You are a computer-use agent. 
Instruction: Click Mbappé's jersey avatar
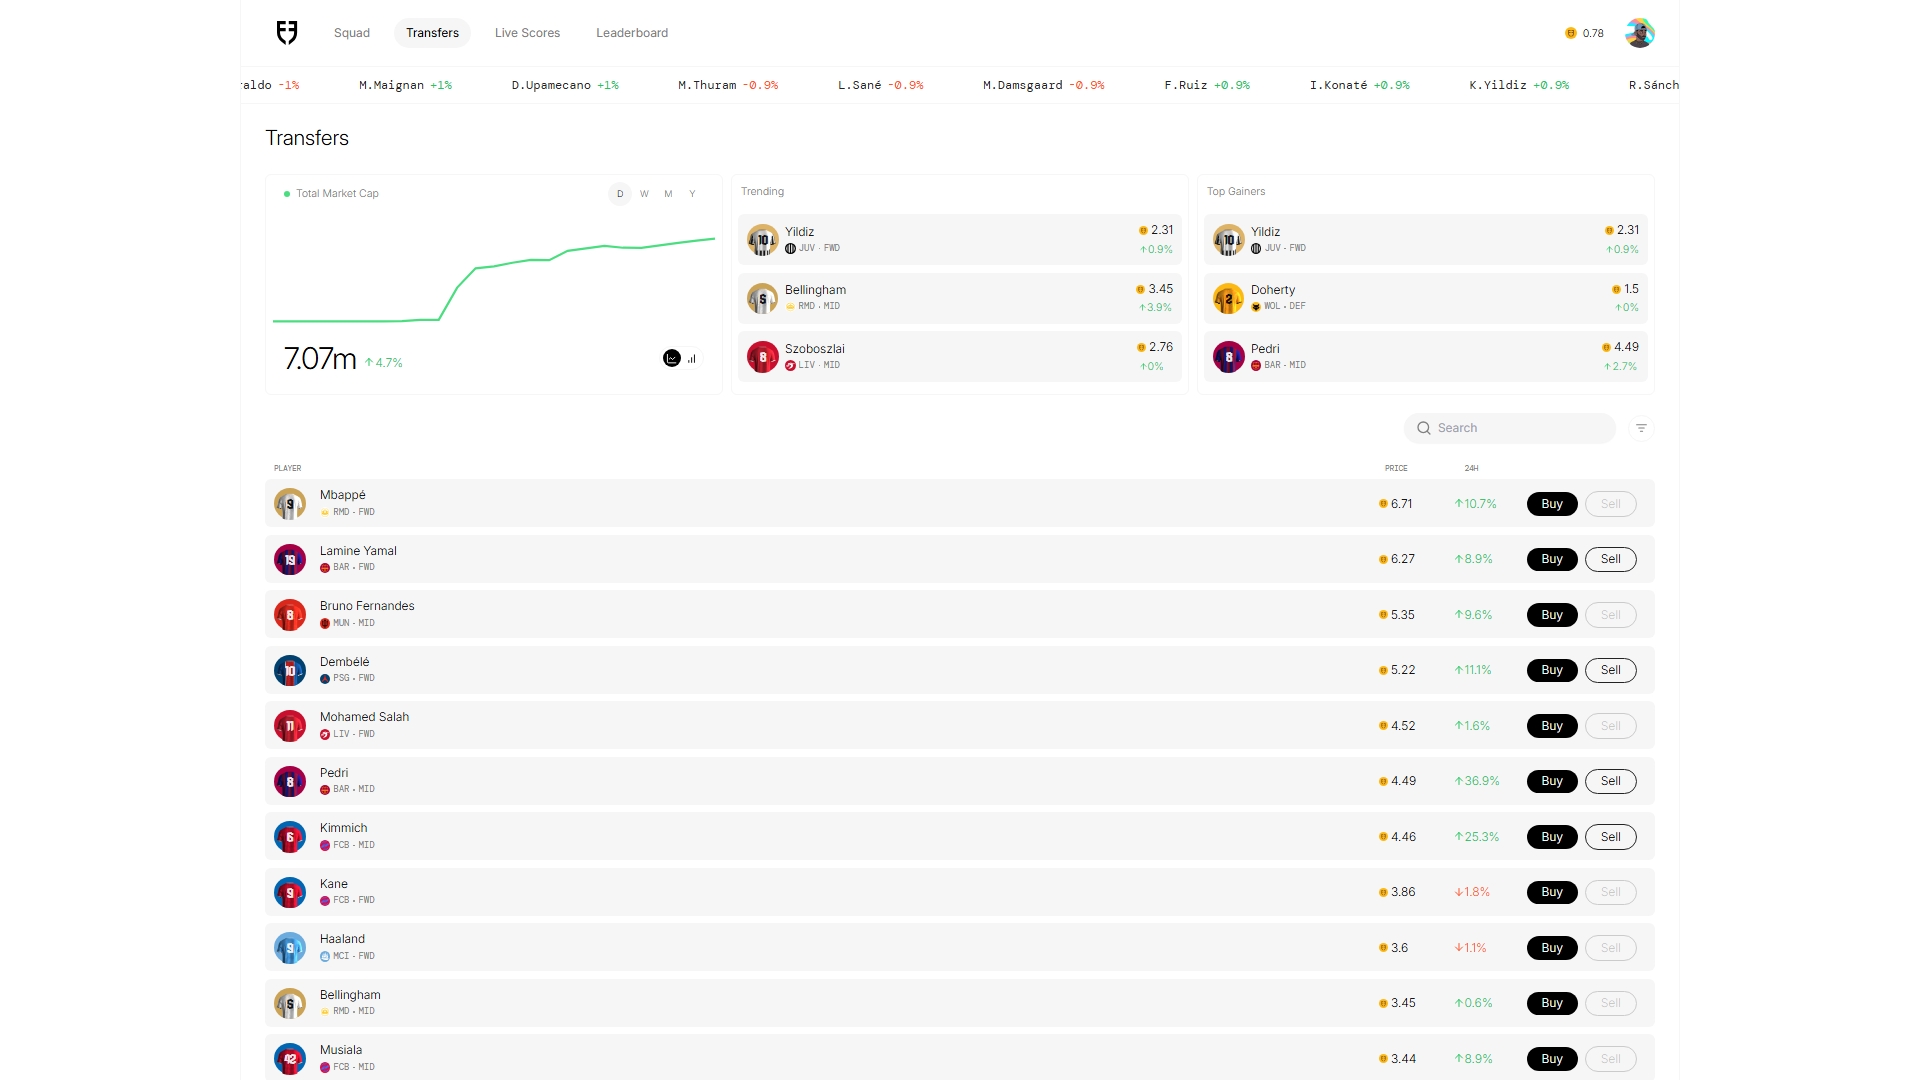290,504
